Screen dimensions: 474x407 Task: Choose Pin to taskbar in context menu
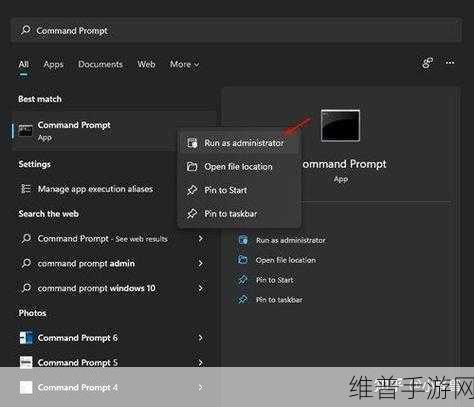tap(239, 214)
